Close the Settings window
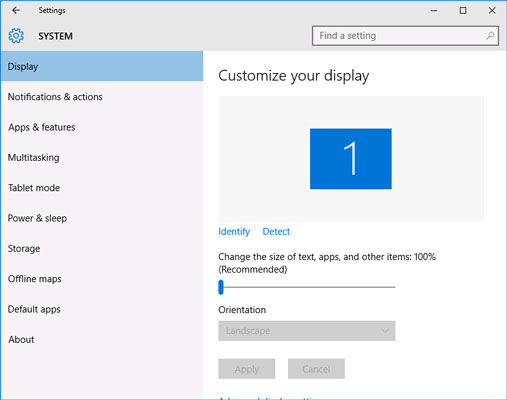 (x=492, y=10)
